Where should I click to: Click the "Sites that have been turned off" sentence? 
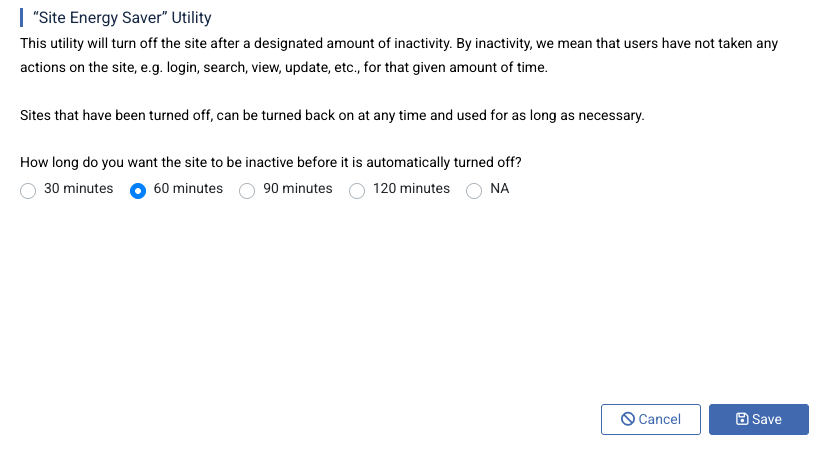[332, 115]
